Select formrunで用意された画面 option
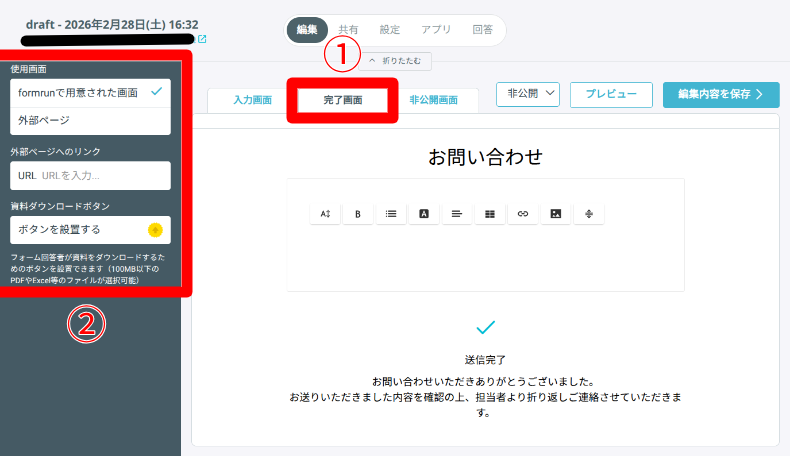The width and height of the screenshot is (790, 456). pos(90,93)
